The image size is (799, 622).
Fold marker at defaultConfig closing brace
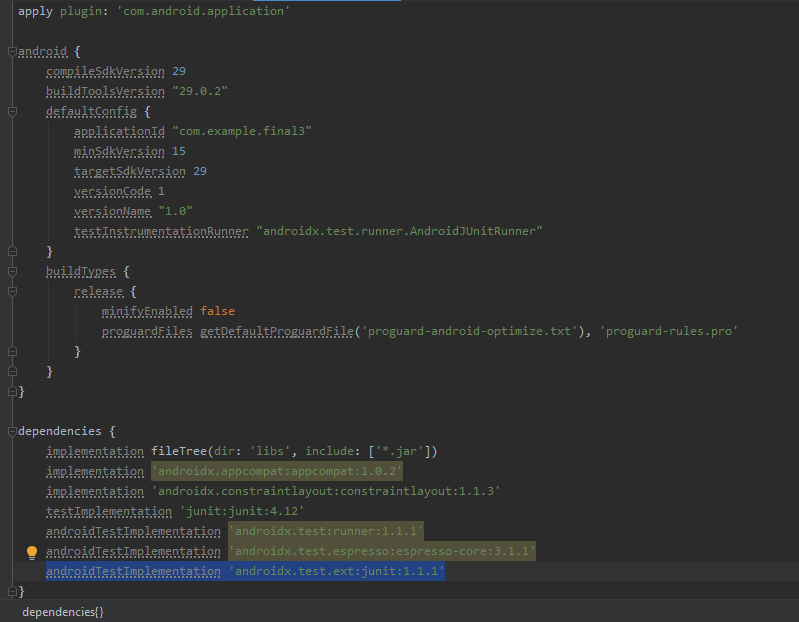click(x=12, y=251)
